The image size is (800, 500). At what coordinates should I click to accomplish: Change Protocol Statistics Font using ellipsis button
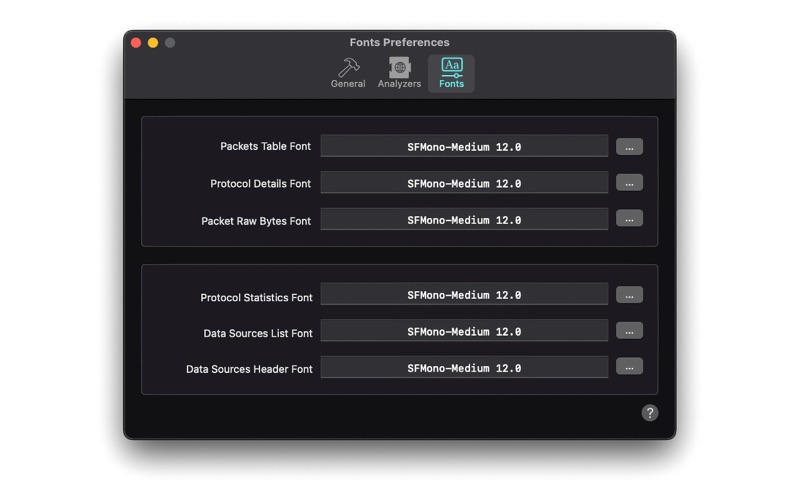pyautogui.click(x=629, y=295)
